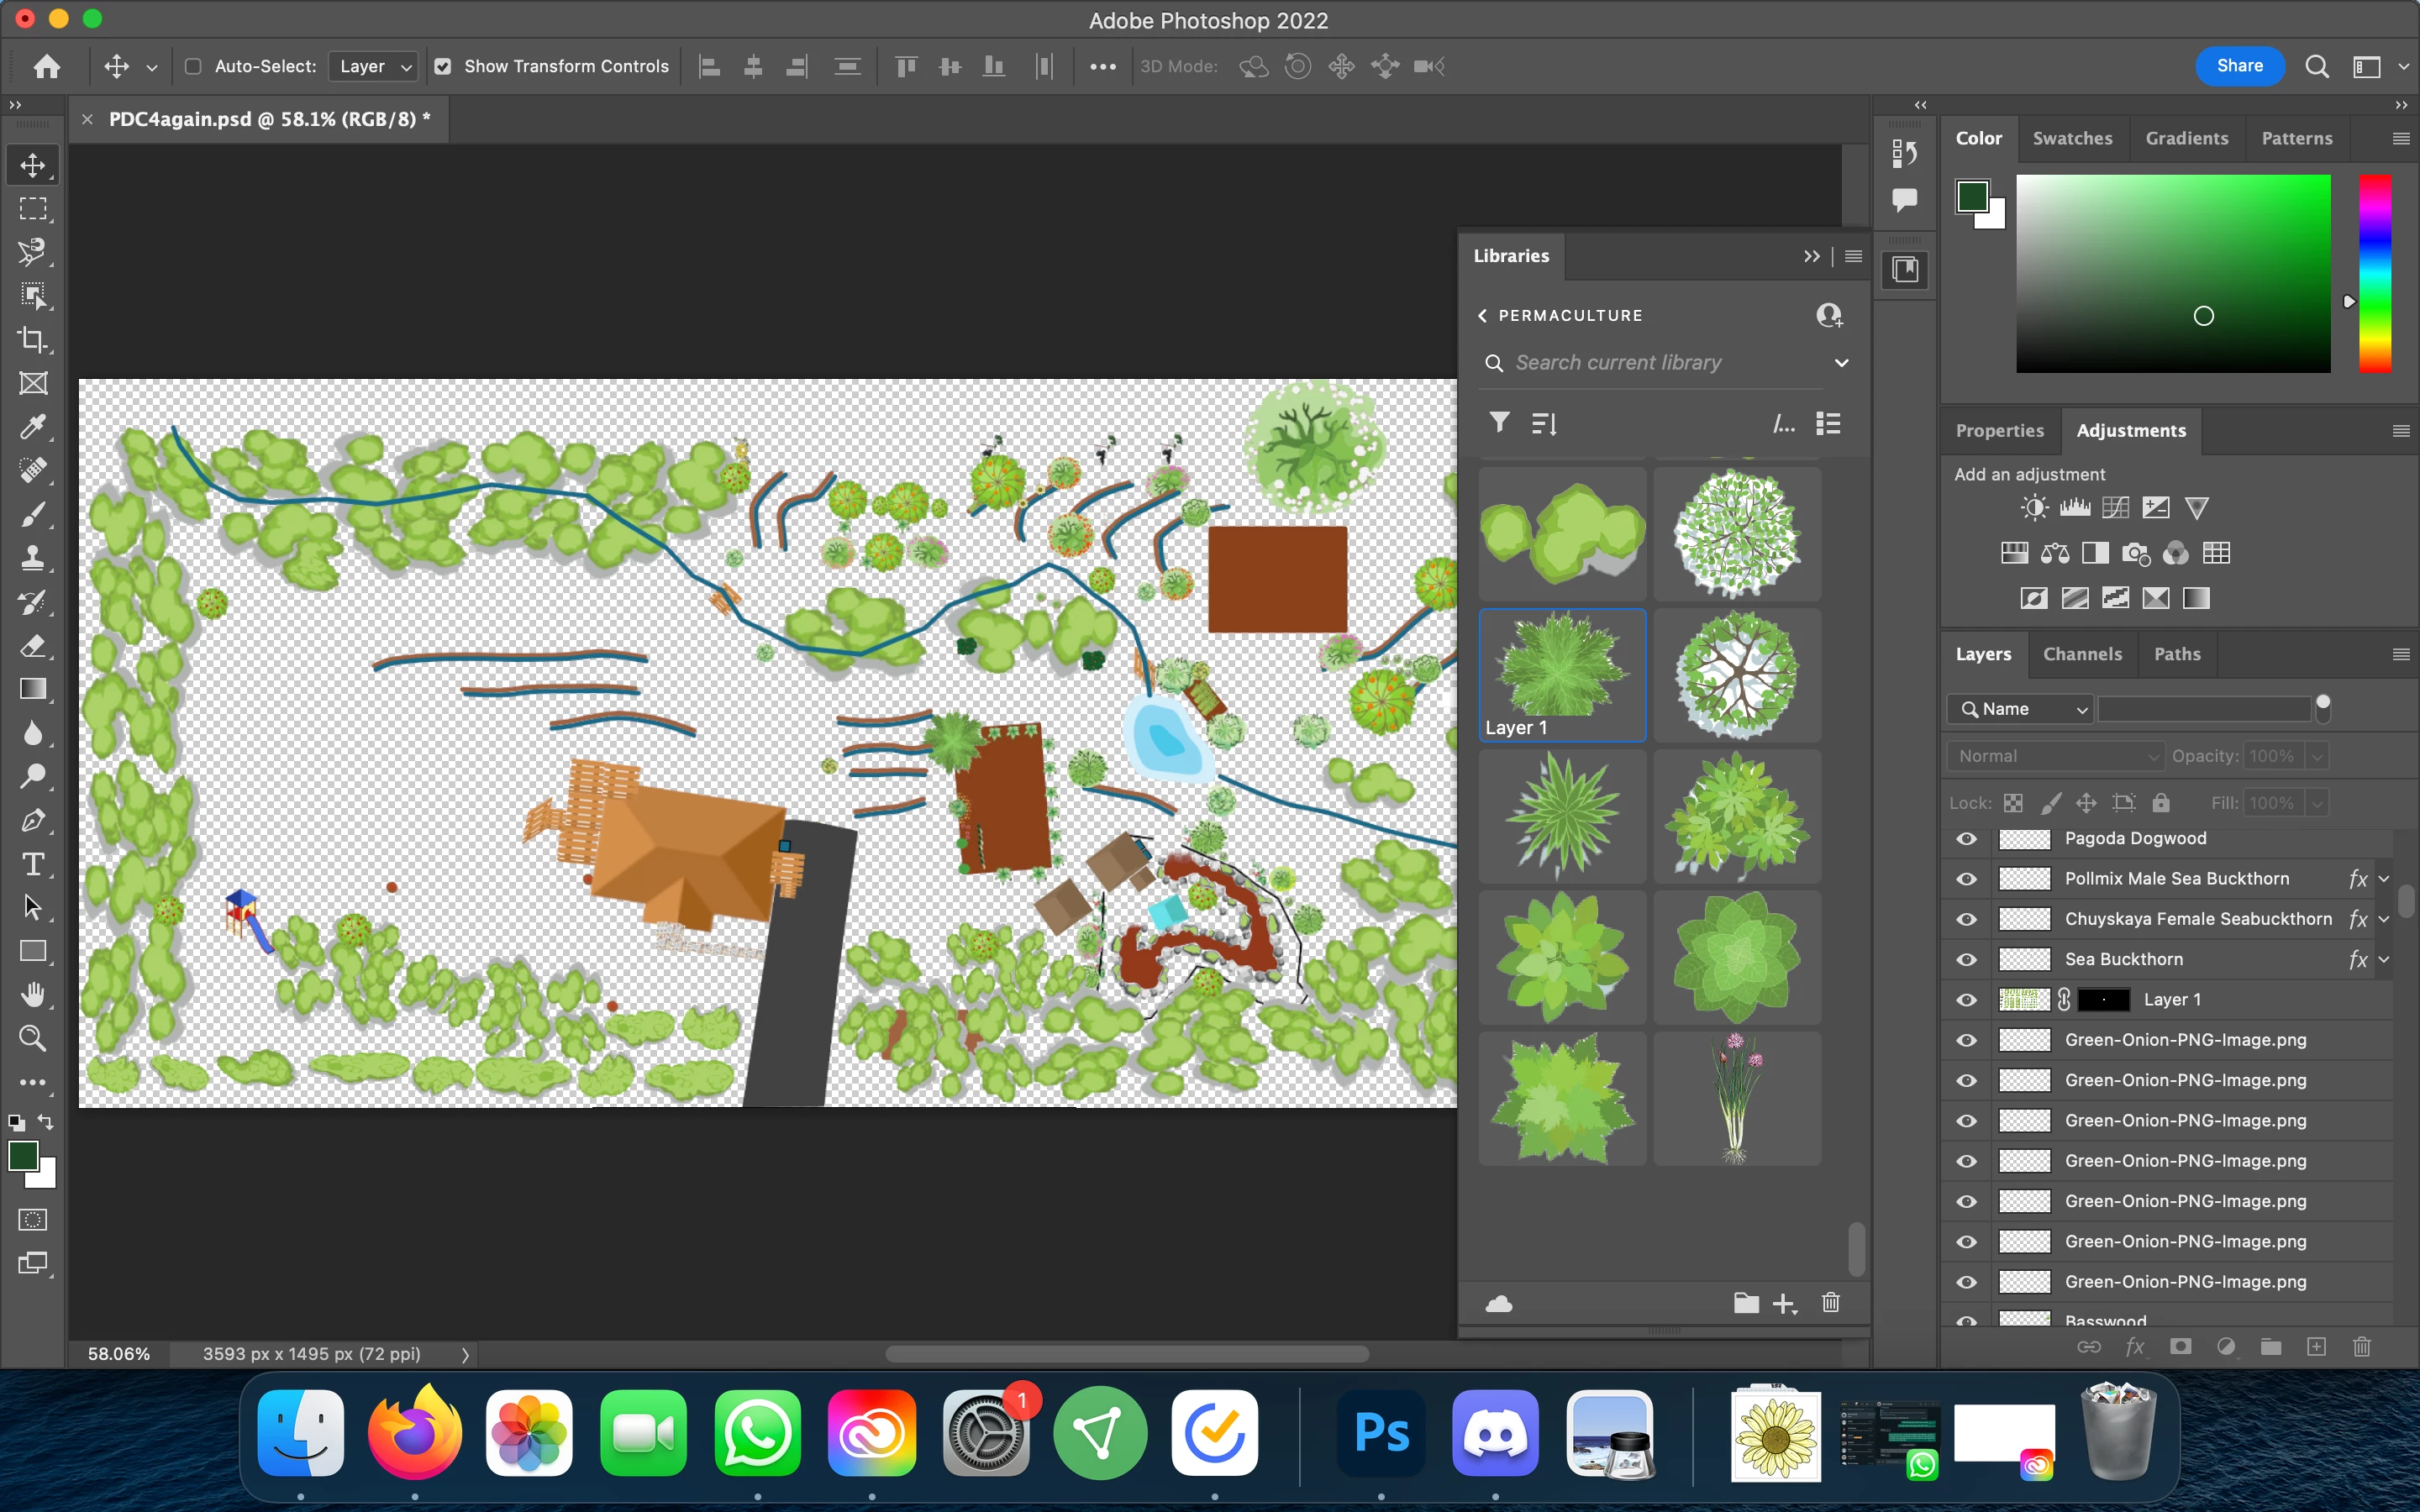Delete library item with trash icon

pyautogui.click(x=1830, y=1302)
